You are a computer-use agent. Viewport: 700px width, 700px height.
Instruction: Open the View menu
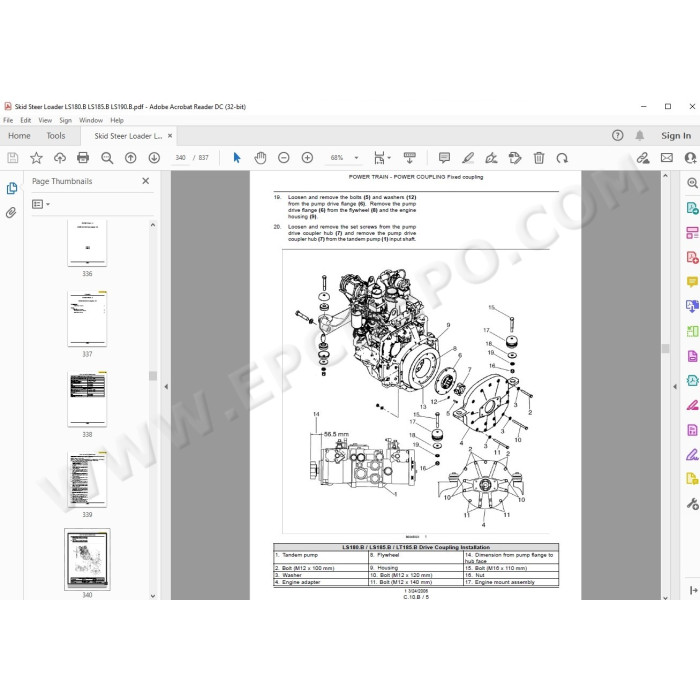click(x=45, y=120)
